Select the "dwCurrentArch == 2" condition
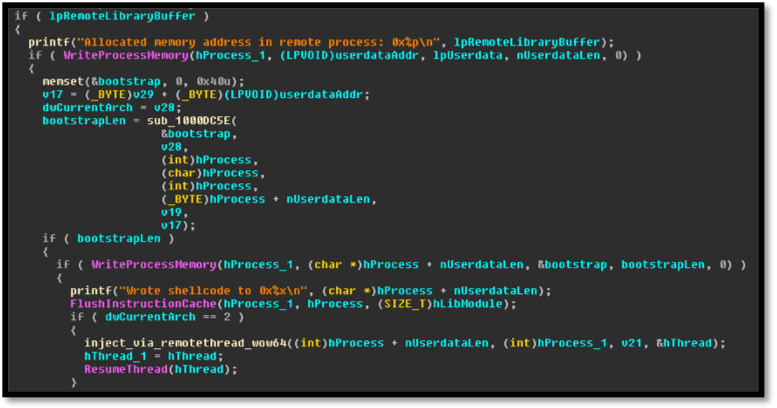 (x=167, y=317)
